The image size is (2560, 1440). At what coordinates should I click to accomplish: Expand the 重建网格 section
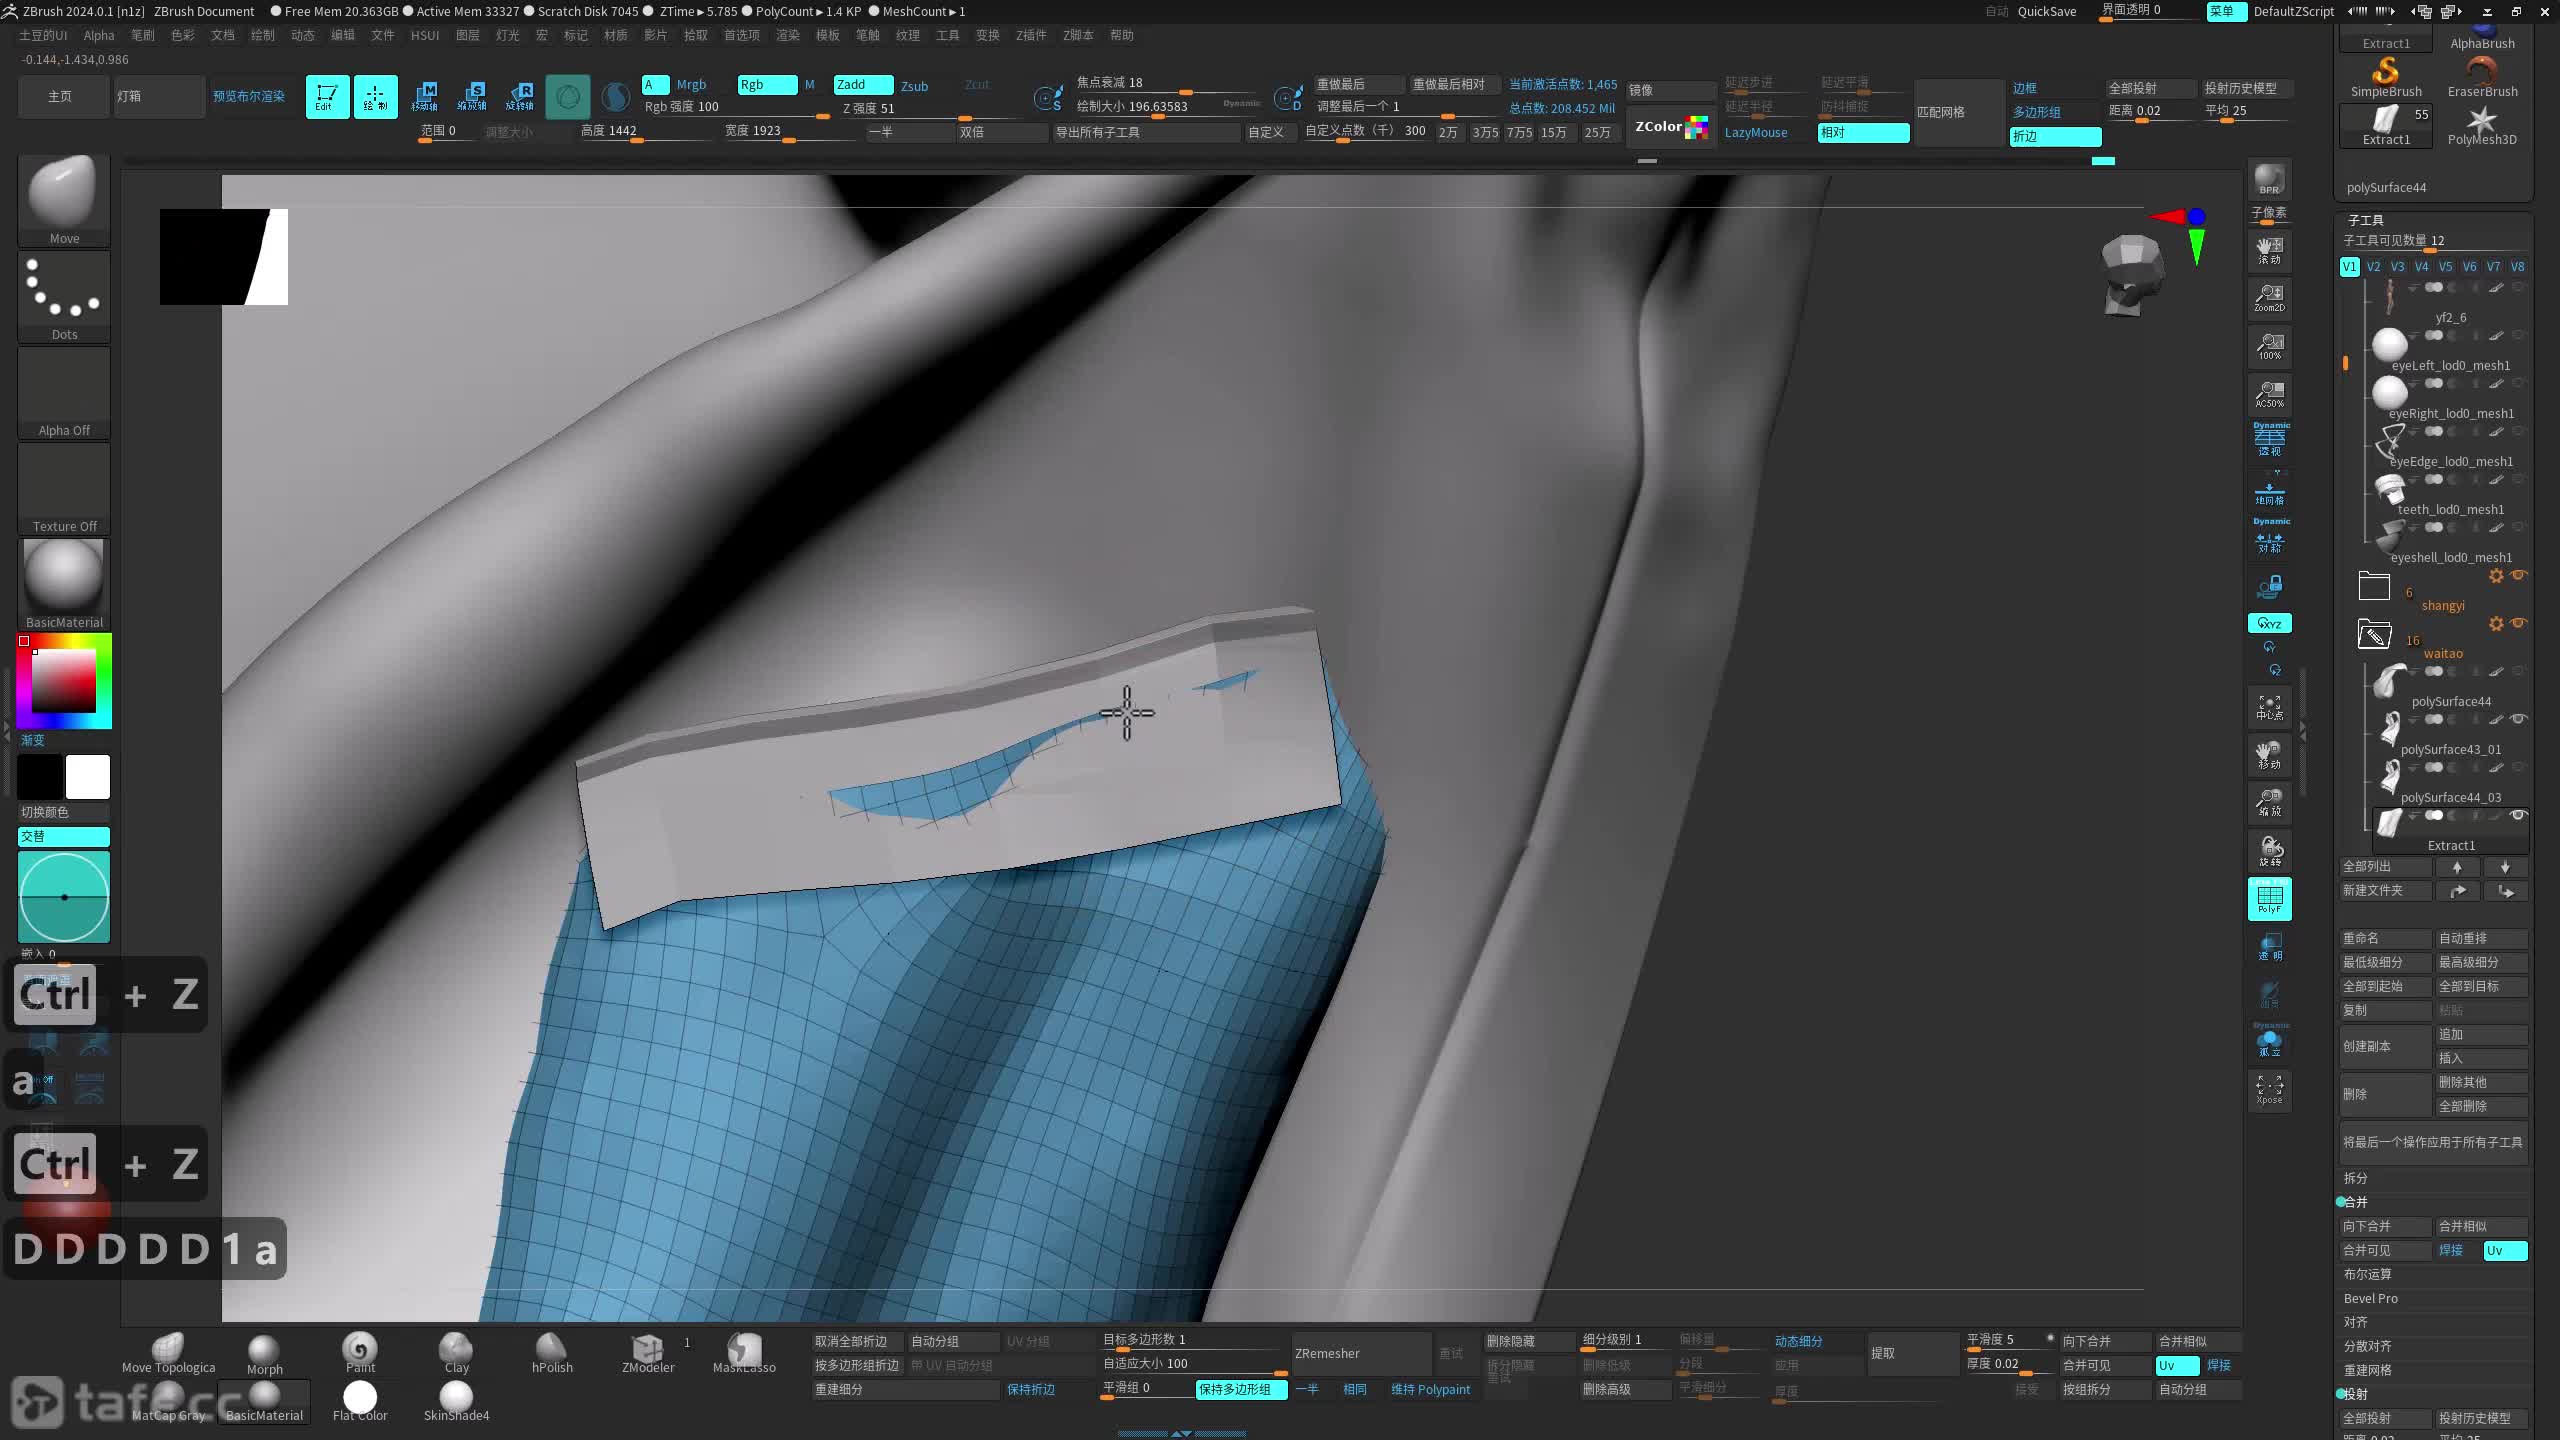pyautogui.click(x=2367, y=1370)
